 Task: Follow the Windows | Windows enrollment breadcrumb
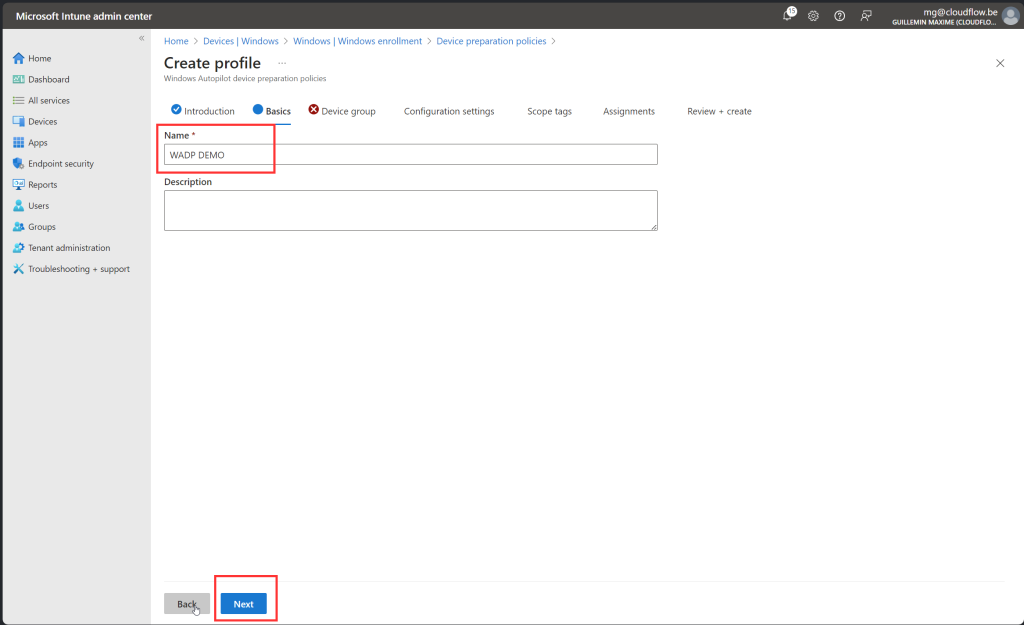(357, 40)
